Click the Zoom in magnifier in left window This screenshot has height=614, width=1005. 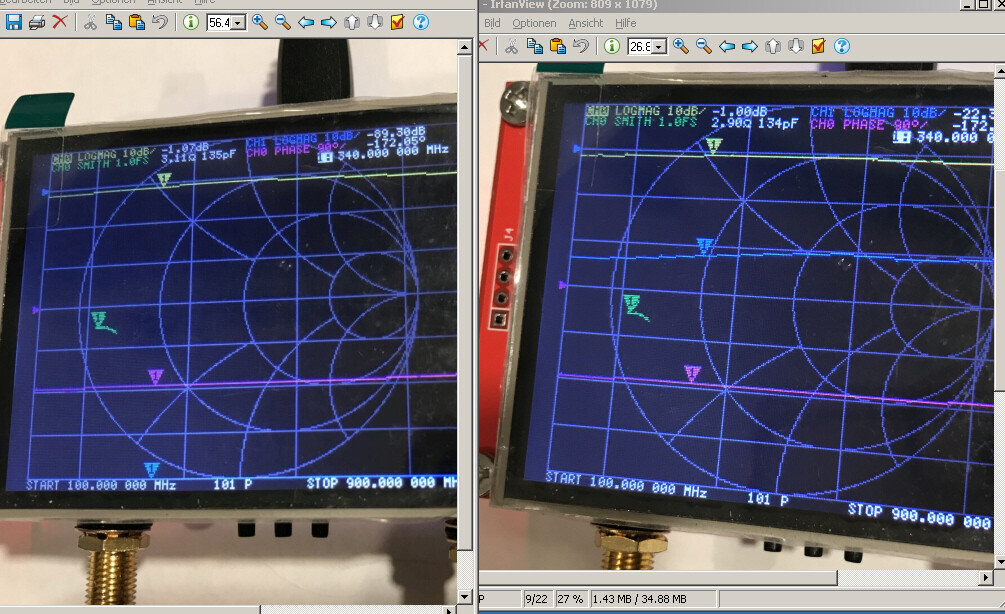click(x=260, y=22)
